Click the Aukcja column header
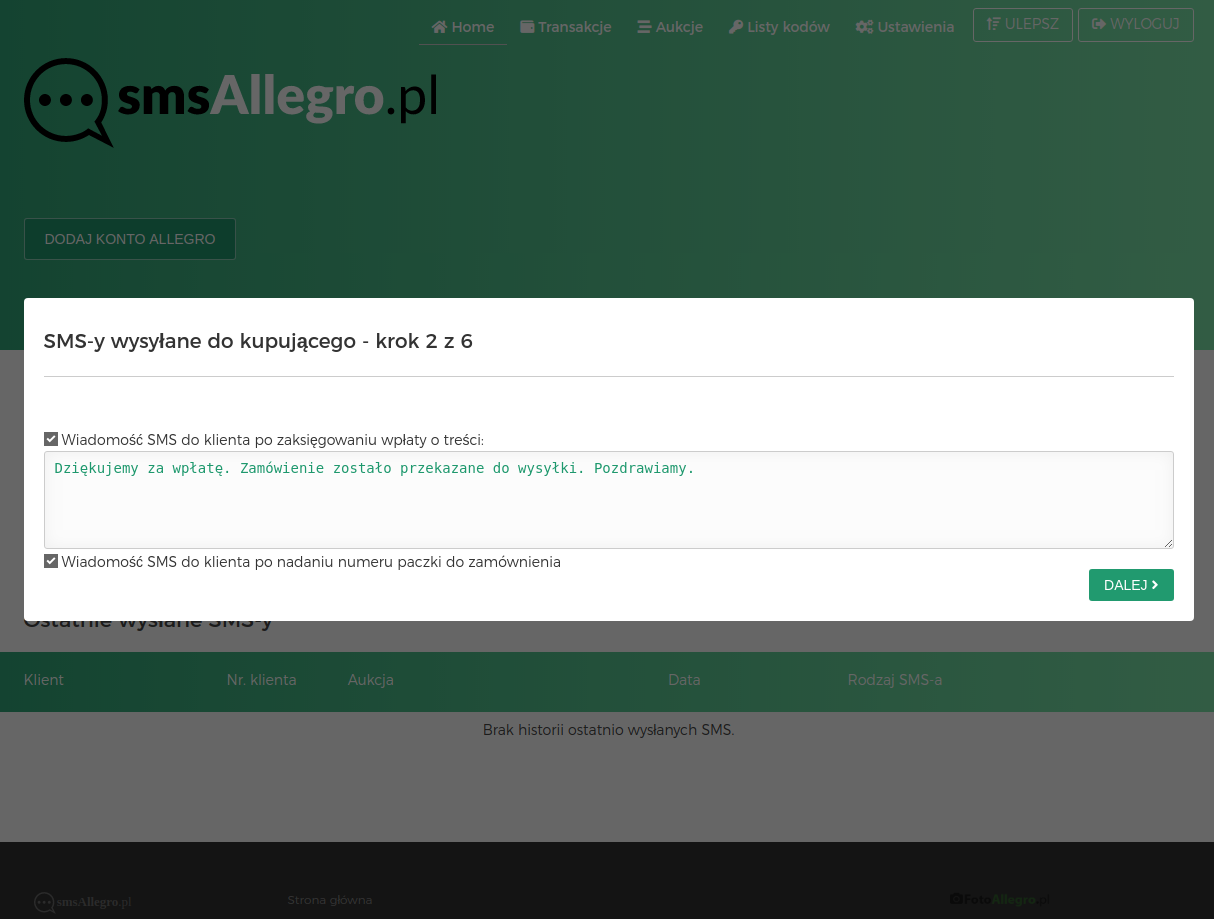 coord(371,680)
